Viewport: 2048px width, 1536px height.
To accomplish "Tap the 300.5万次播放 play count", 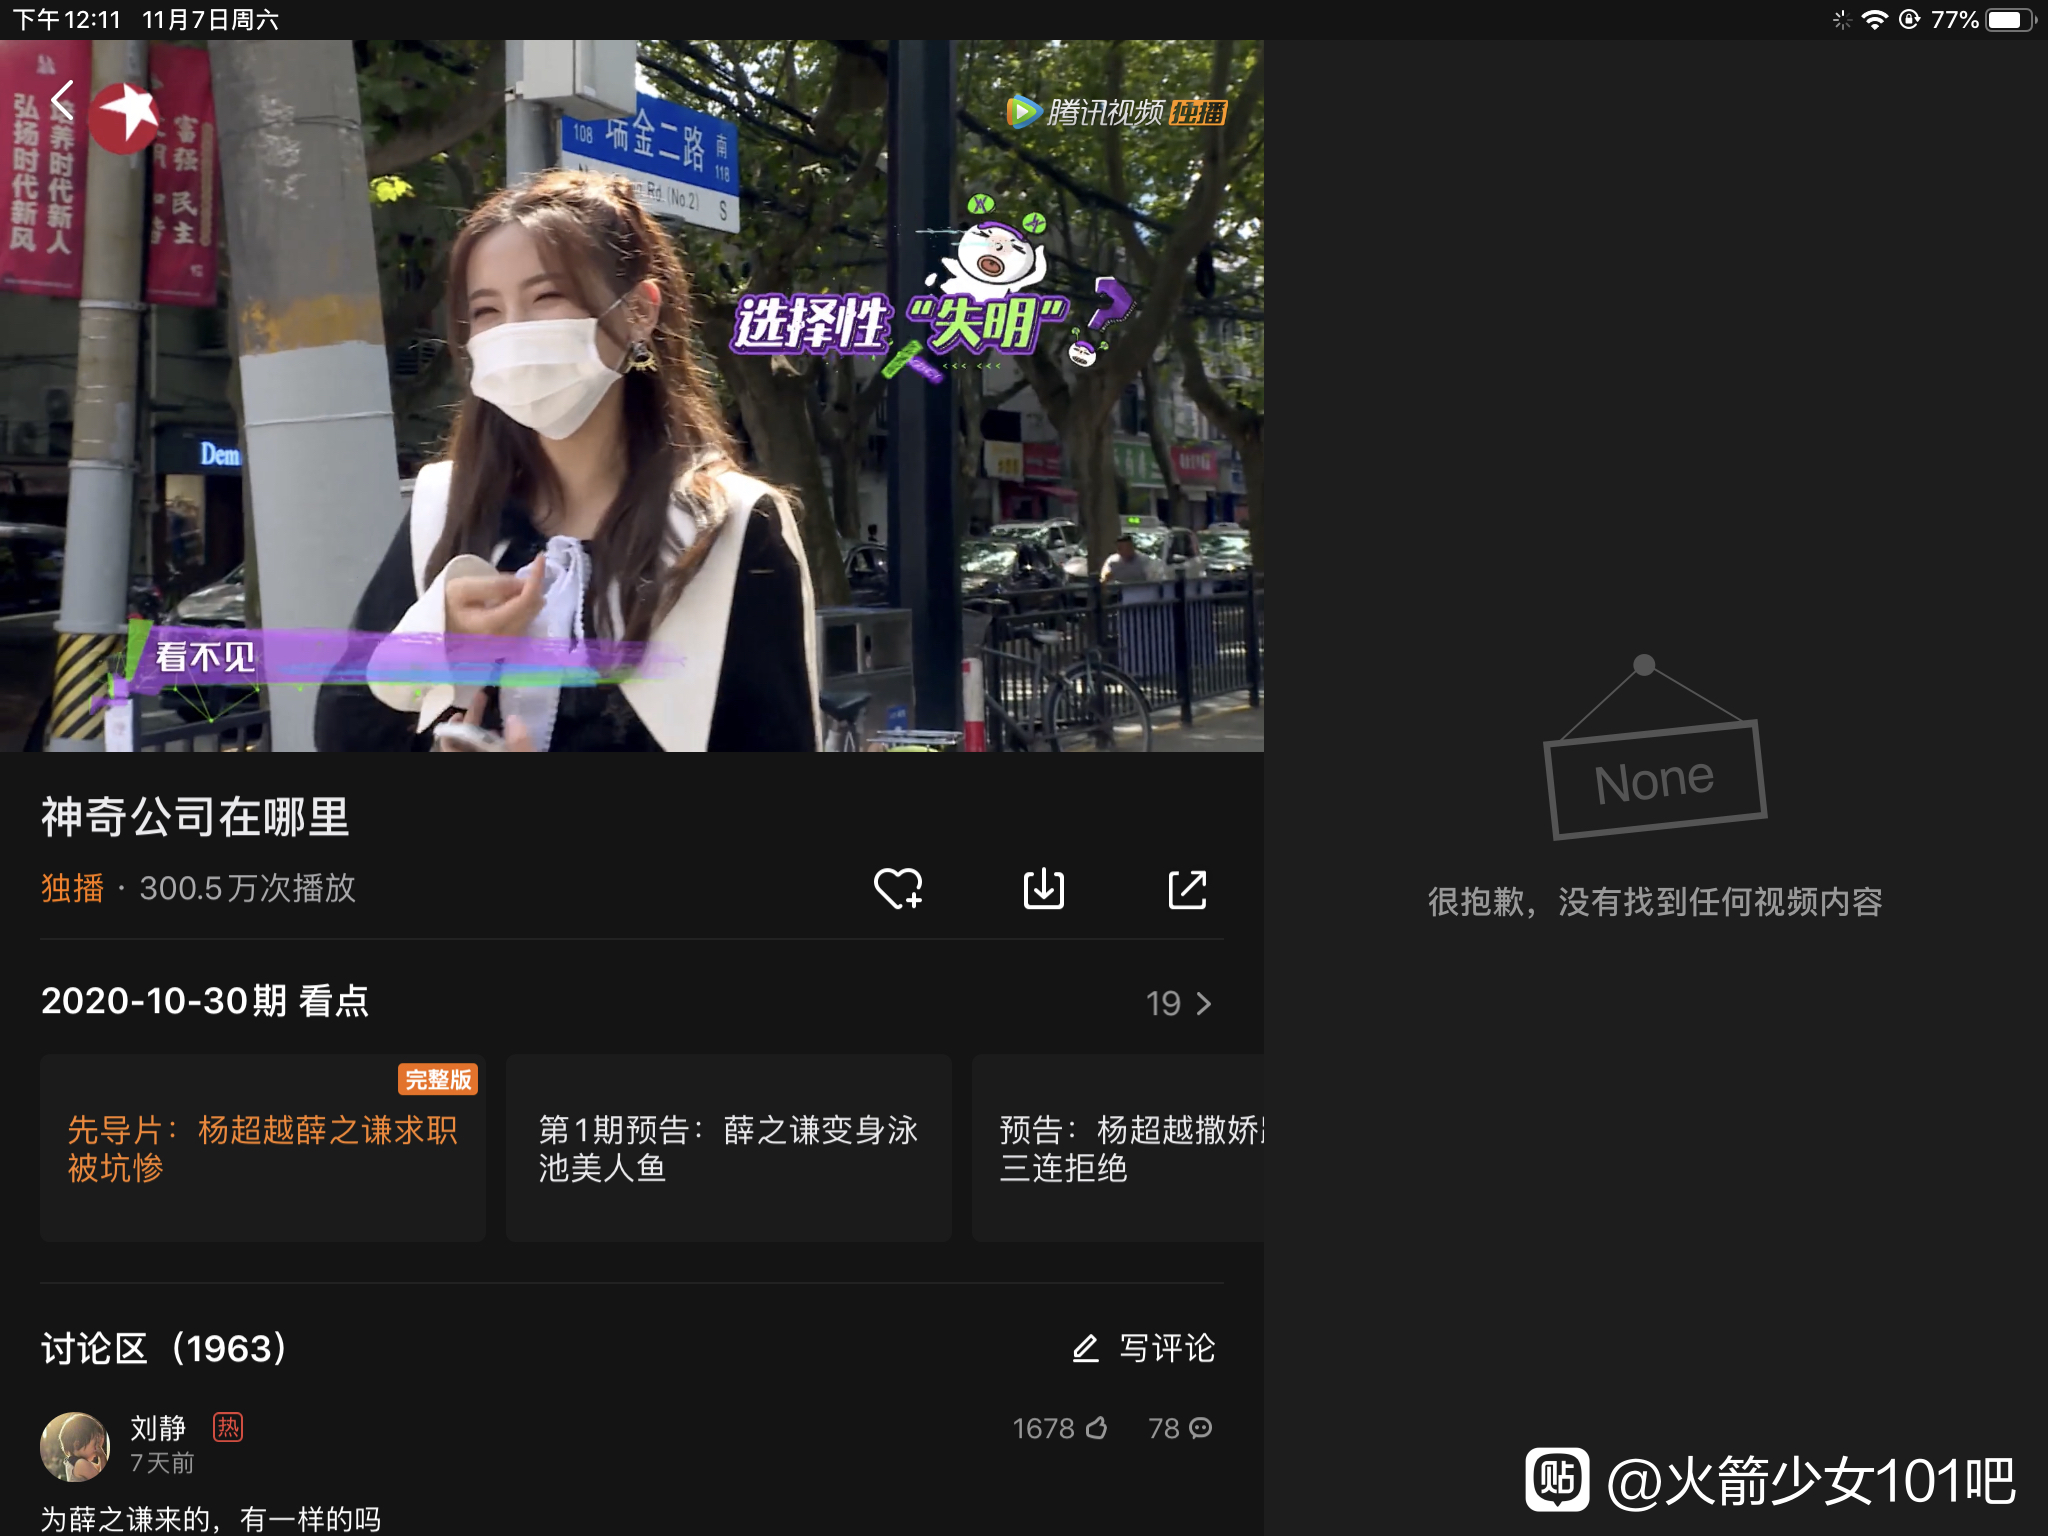I will pos(248,888).
